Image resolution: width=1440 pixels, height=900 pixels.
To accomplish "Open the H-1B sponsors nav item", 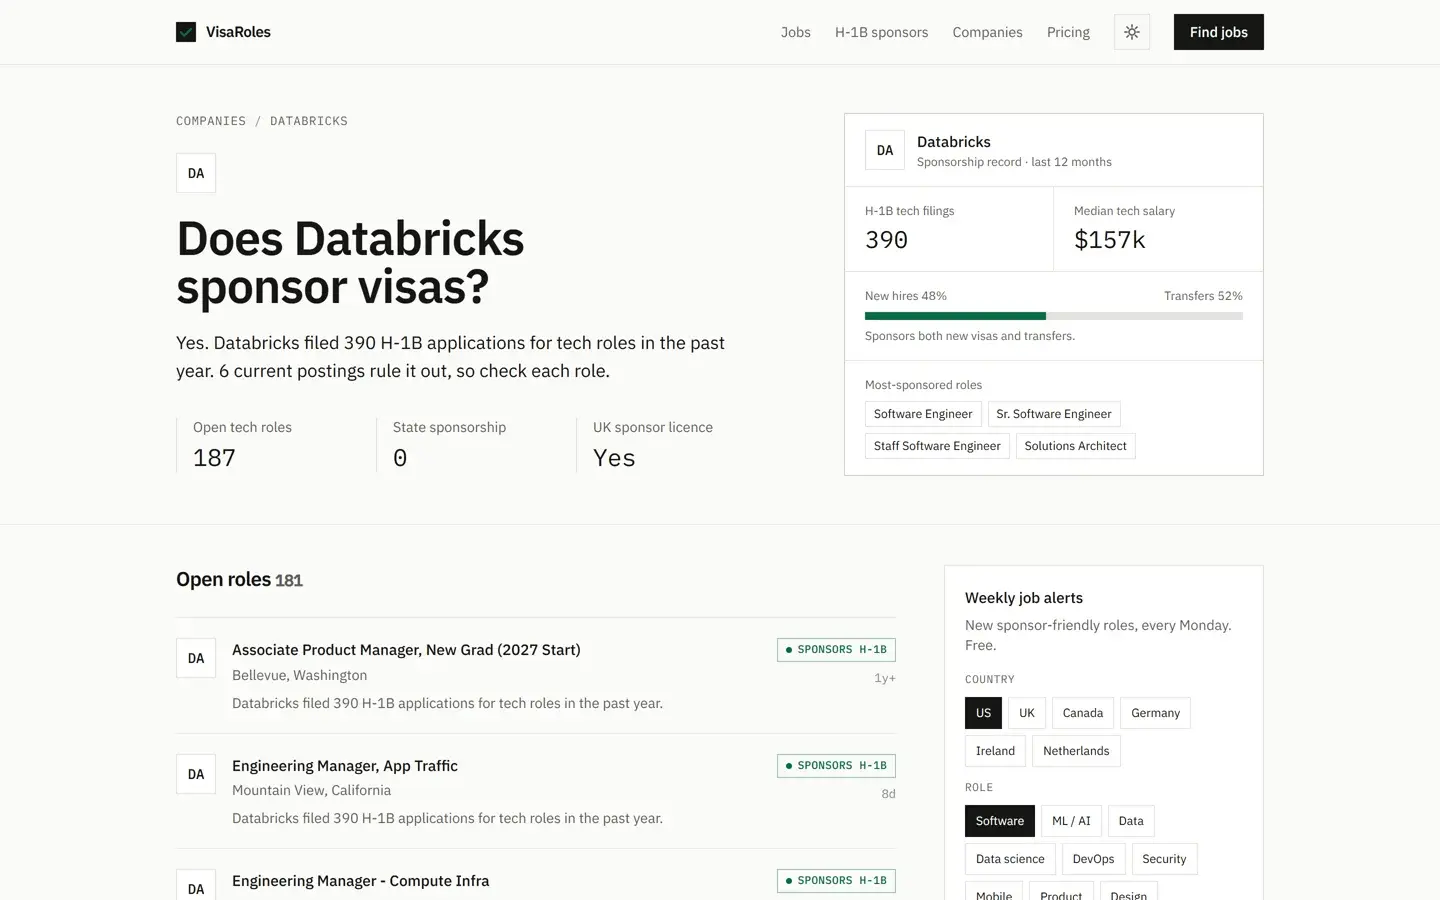I will [882, 32].
